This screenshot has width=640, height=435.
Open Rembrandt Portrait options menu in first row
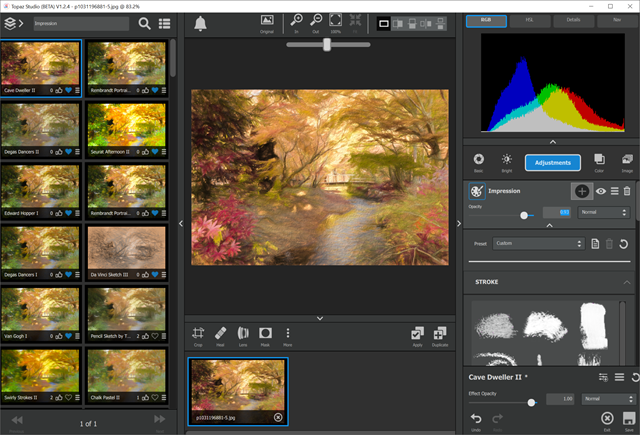click(164, 90)
